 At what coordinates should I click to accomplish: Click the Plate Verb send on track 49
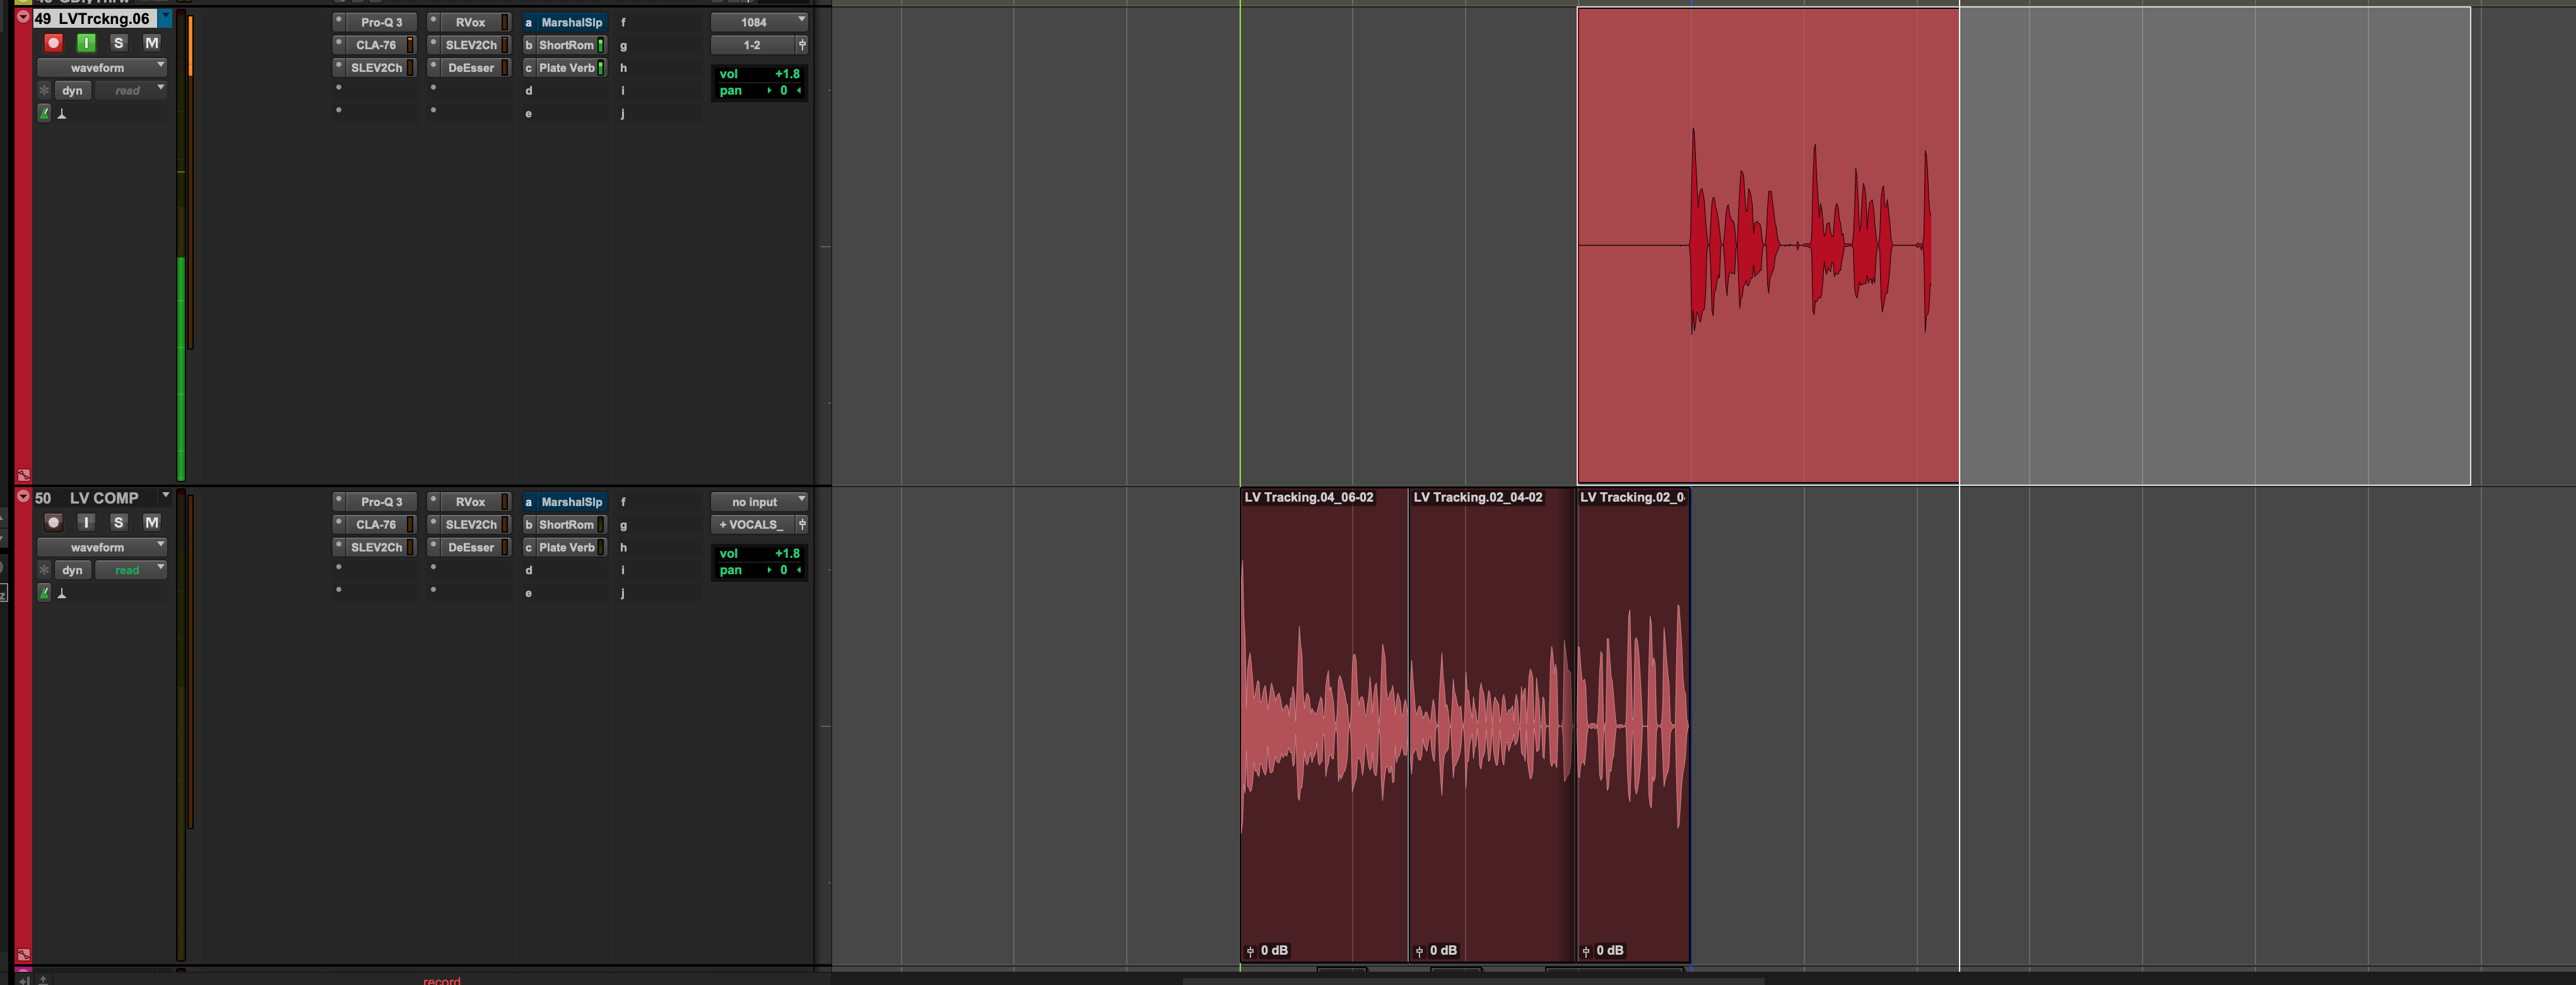coord(566,68)
